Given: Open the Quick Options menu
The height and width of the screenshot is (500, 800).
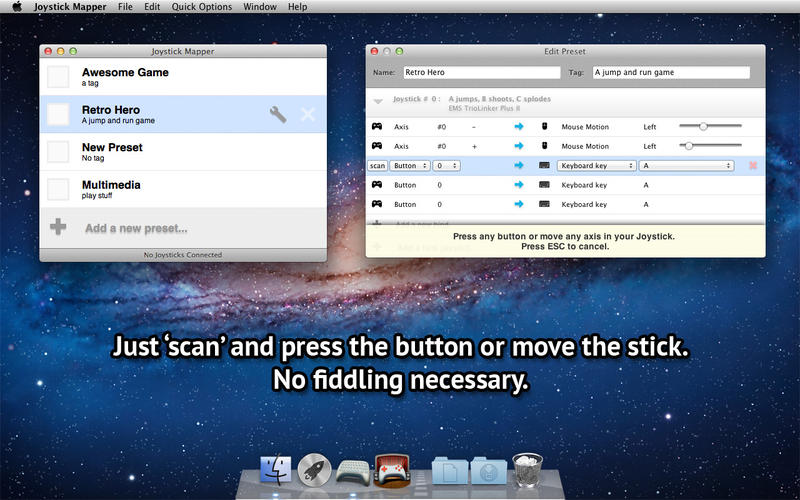Looking at the screenshot, I should point(201,7).
